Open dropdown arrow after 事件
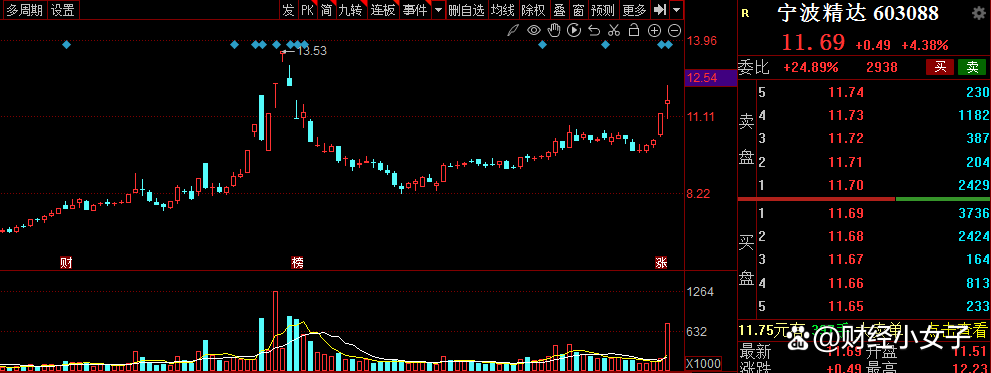Image resolution: width=991 pixels, height=373 pixels. [x=438, y=9]
